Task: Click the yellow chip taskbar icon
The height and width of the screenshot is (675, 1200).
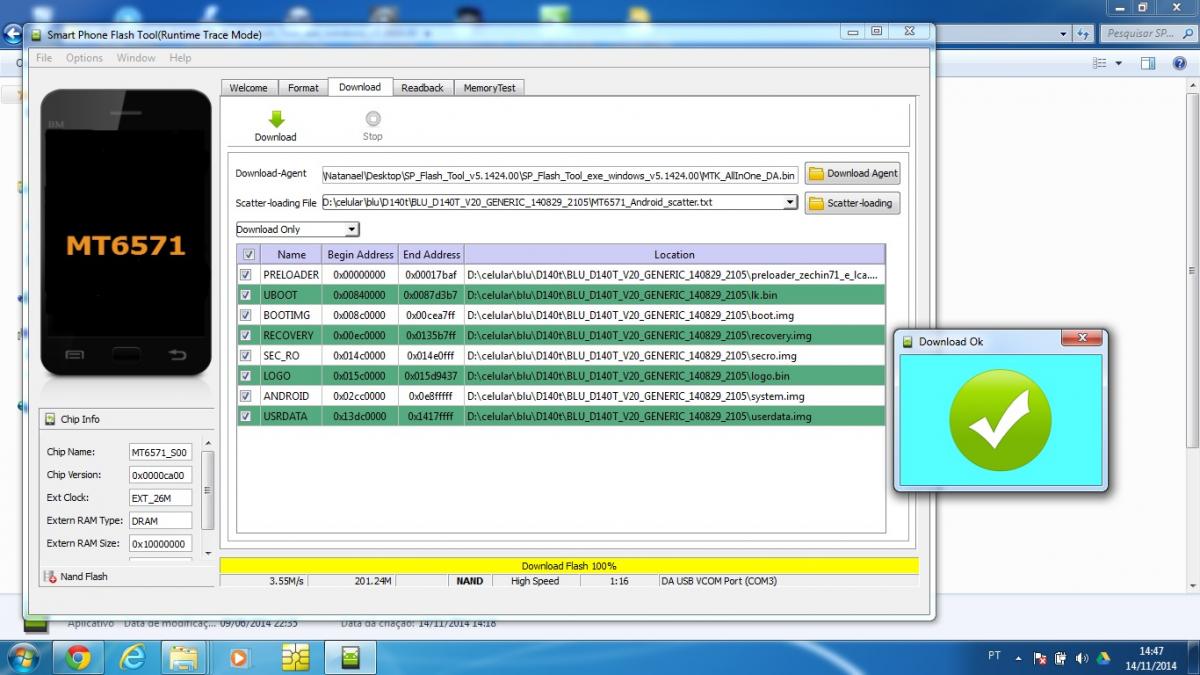Action: [295, 657]
